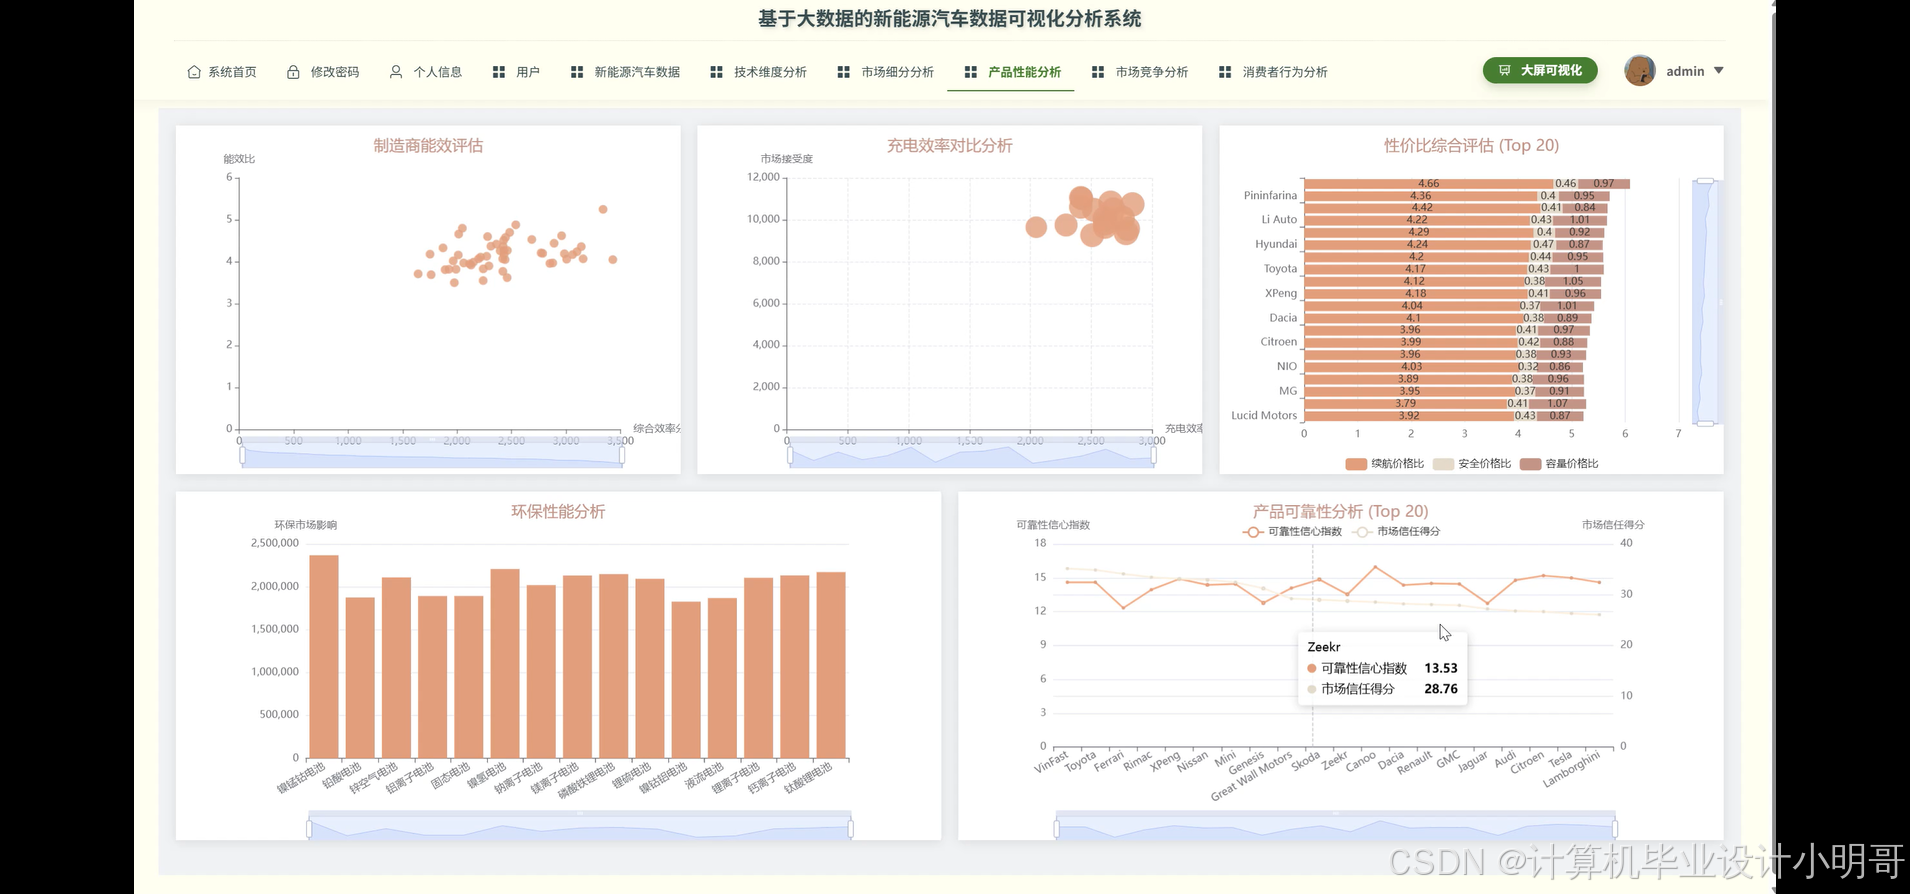
Task: Switch to 技术维度分析 menu
Action: point(759,72)
